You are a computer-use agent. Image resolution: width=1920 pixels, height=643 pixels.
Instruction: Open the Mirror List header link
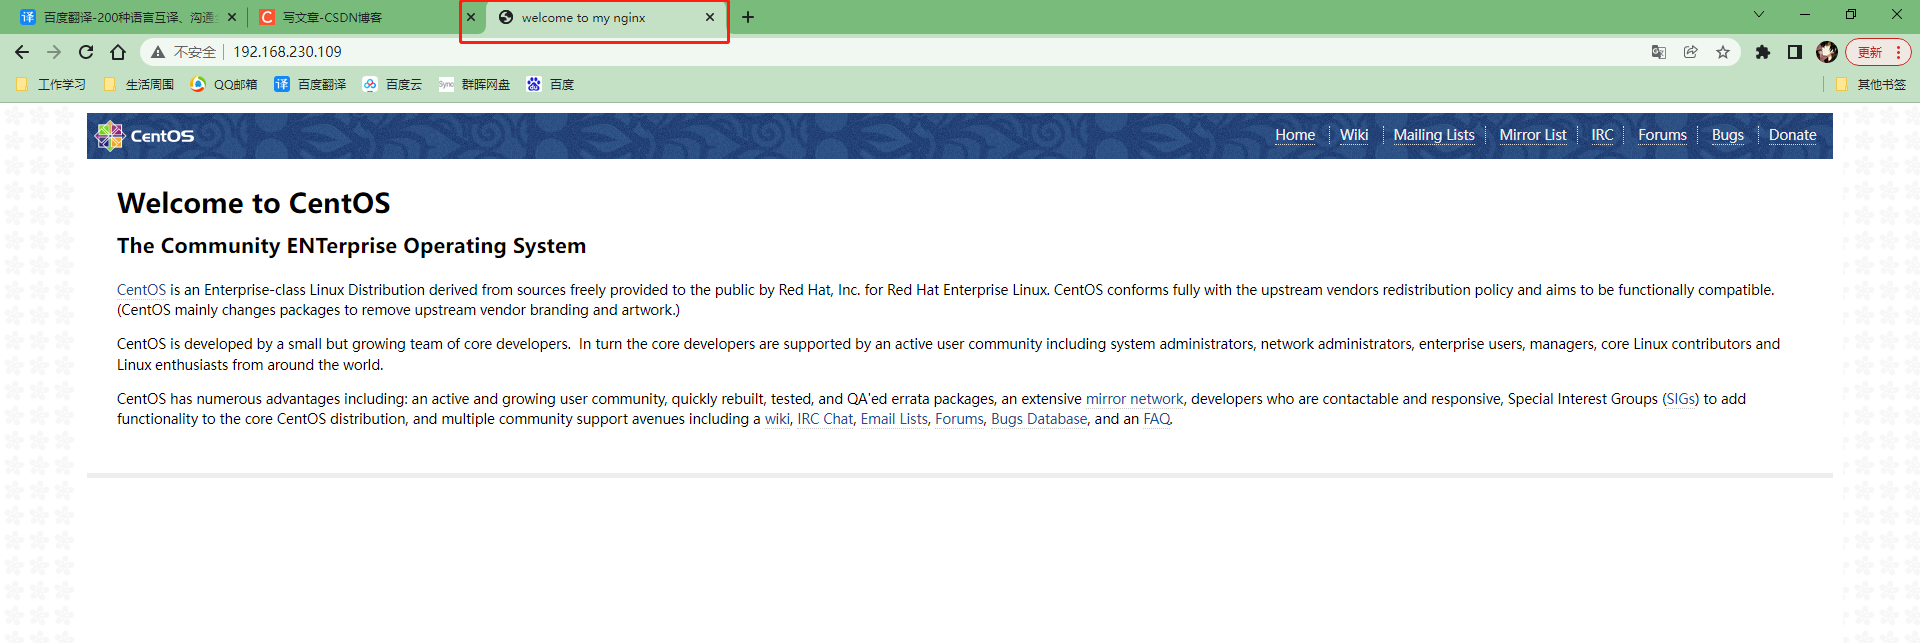click(x=1533, y=135)
